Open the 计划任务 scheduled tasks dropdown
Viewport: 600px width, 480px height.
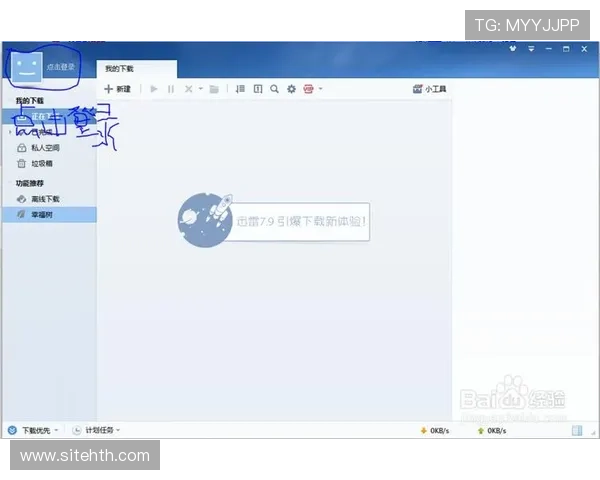[96, 431]
